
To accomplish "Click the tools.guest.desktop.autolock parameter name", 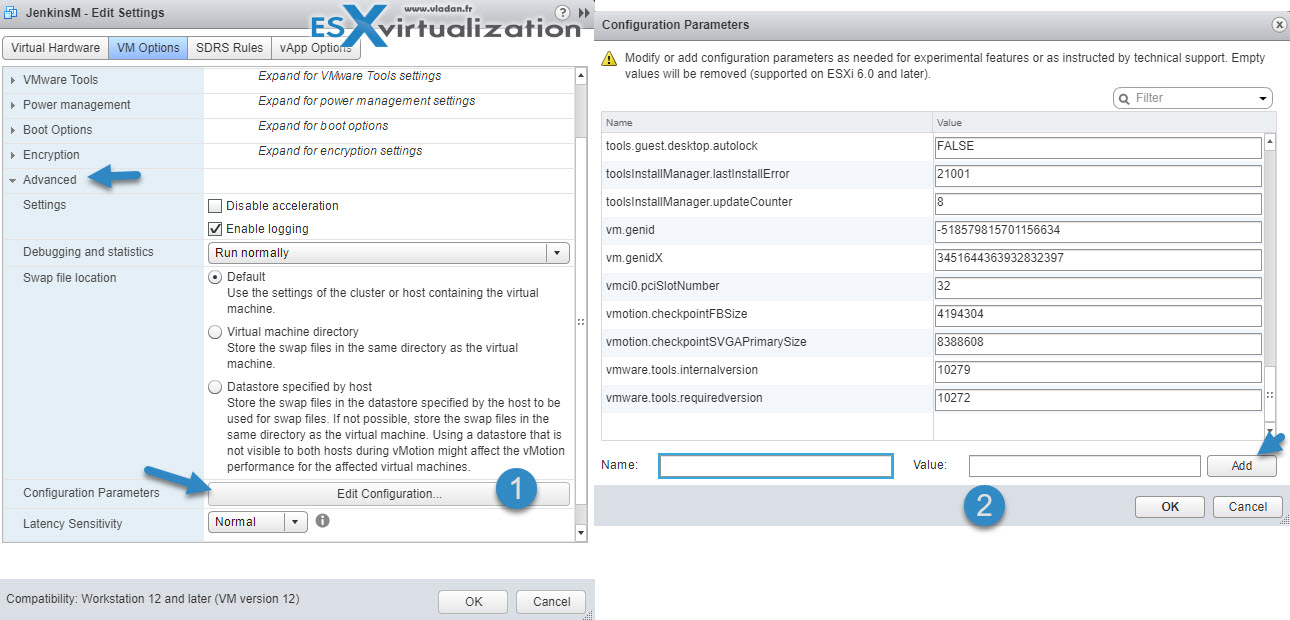I will point(682,146).
